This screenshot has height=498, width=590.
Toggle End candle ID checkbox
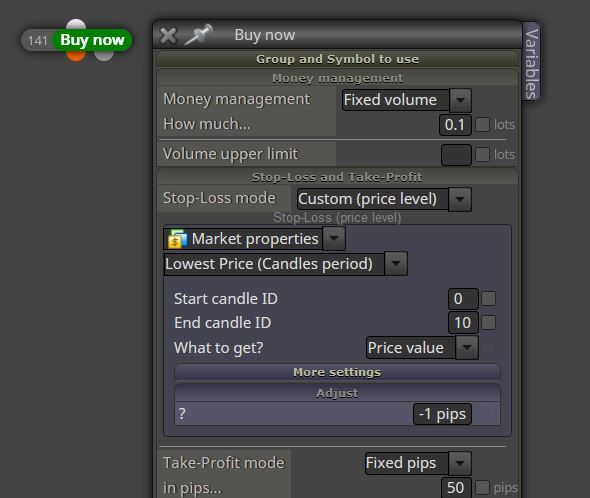[x=488, y=323]
